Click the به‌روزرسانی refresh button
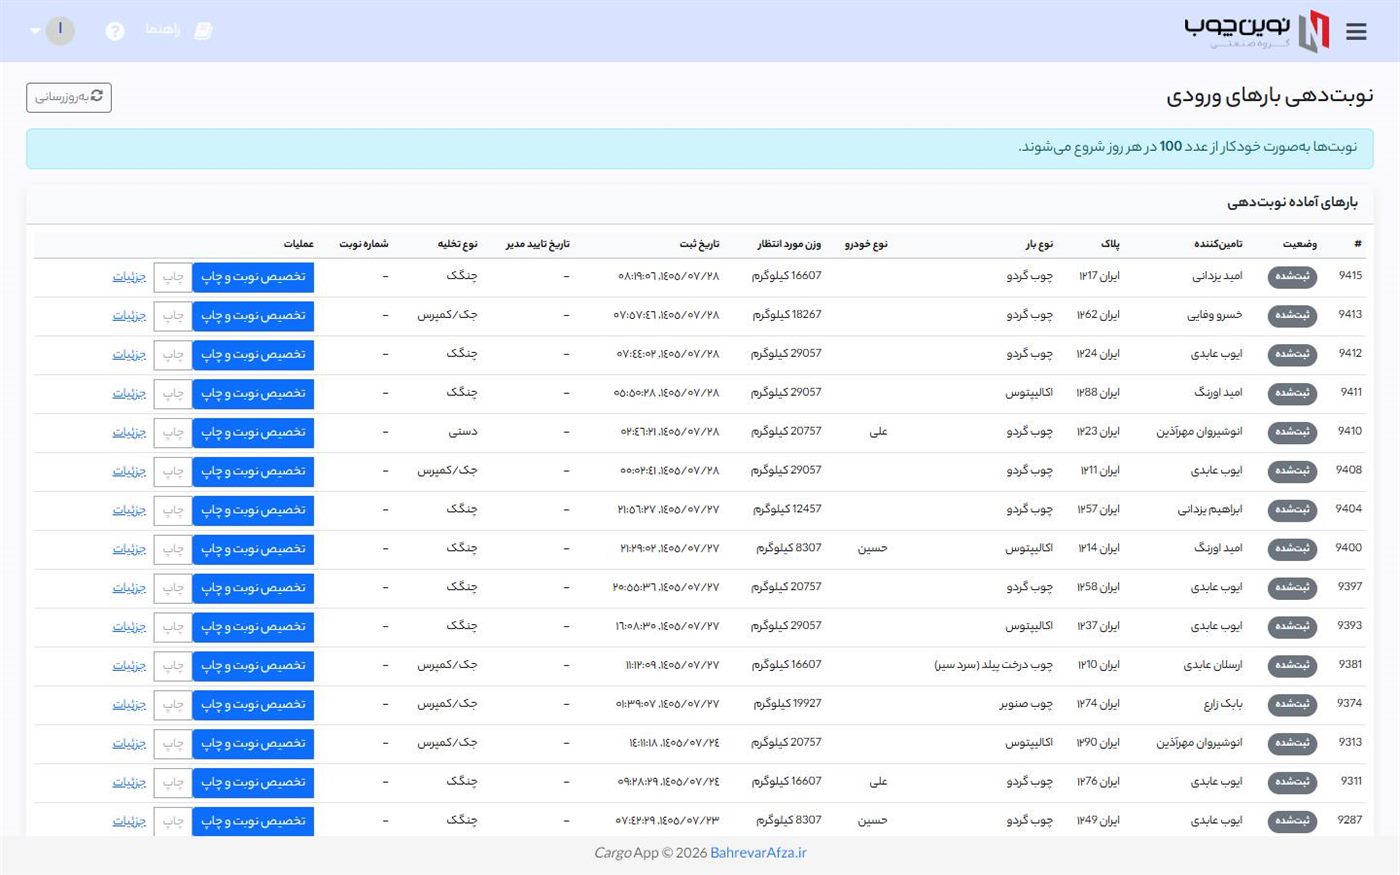 click(69, 97)
